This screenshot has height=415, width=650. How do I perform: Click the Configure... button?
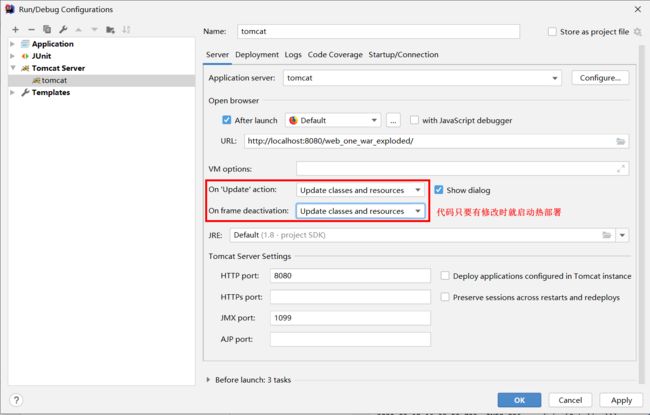point(600,78)
